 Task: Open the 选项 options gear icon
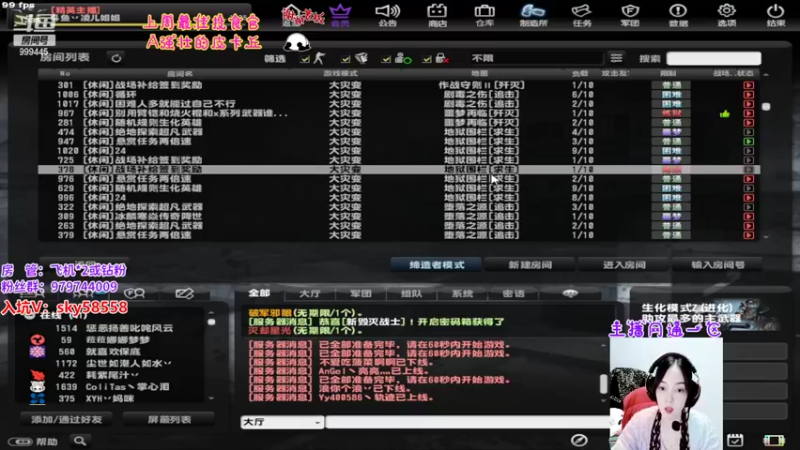[727, 14]
